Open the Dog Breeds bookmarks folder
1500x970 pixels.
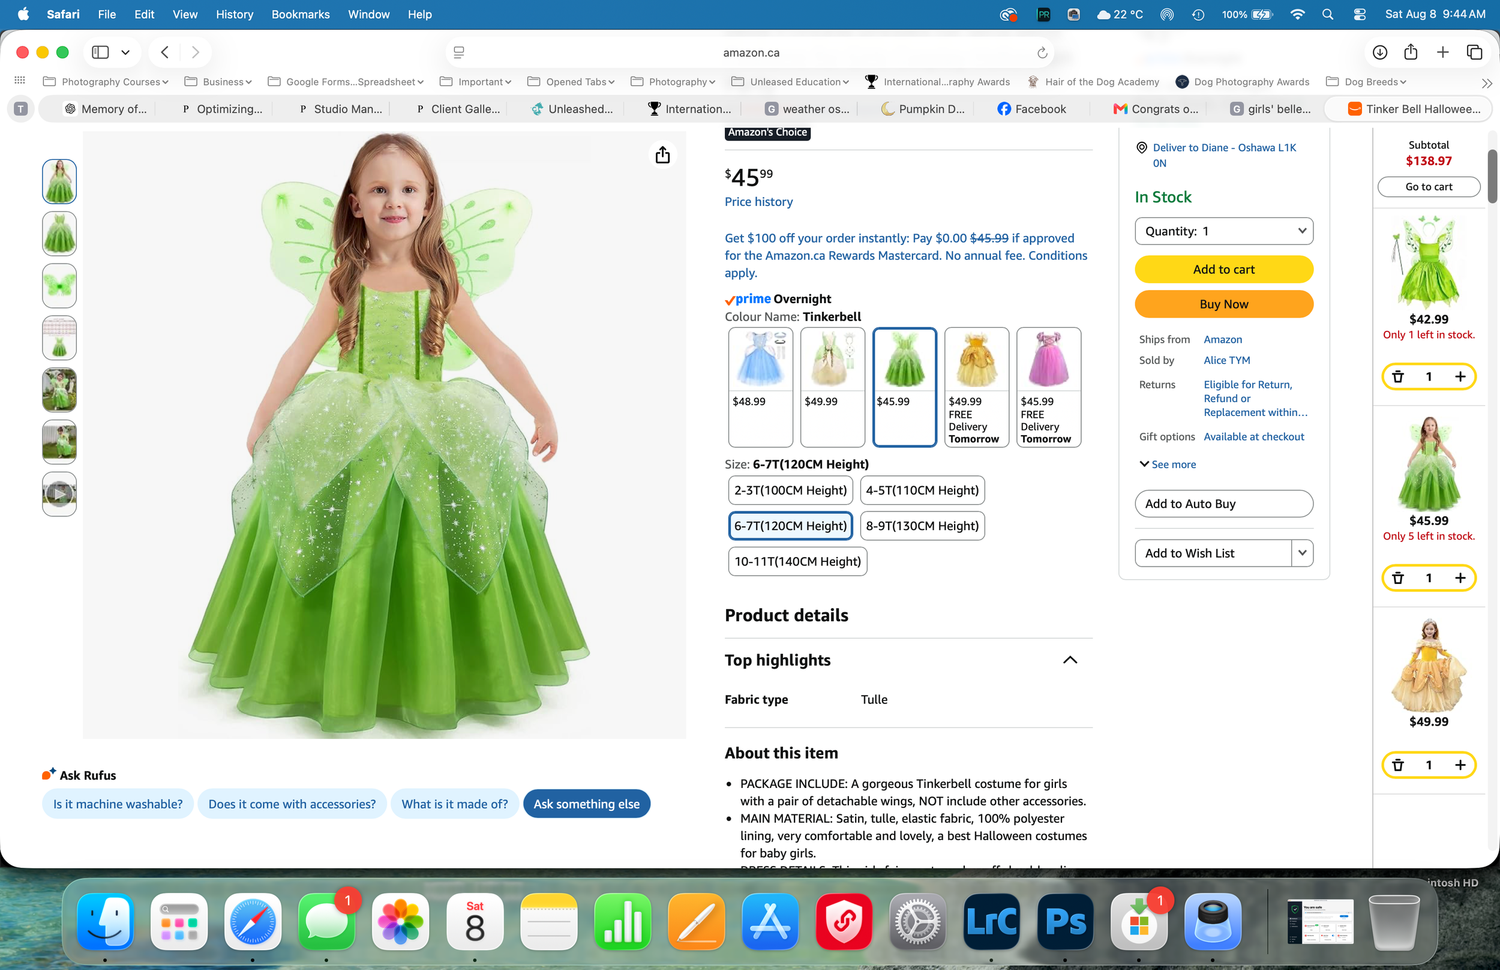(x=1366, y=82)
